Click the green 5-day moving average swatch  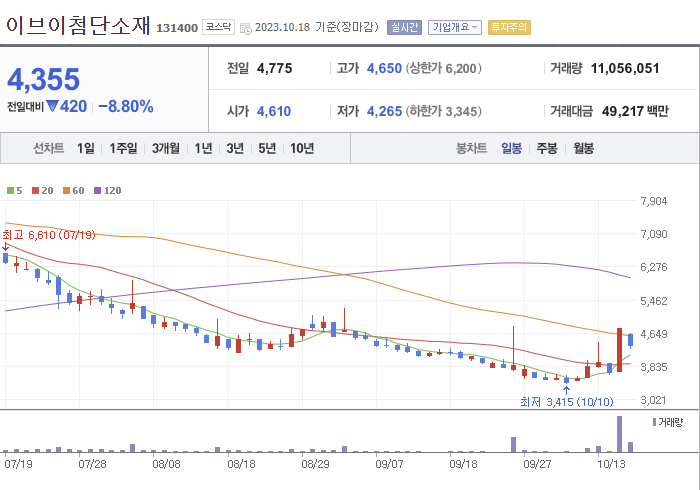(10, 191)
